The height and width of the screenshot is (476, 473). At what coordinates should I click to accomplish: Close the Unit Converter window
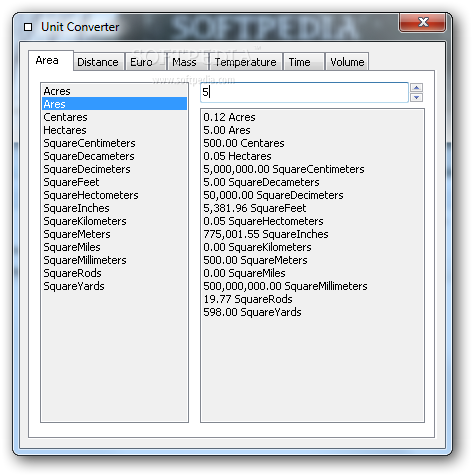(422, 22)
